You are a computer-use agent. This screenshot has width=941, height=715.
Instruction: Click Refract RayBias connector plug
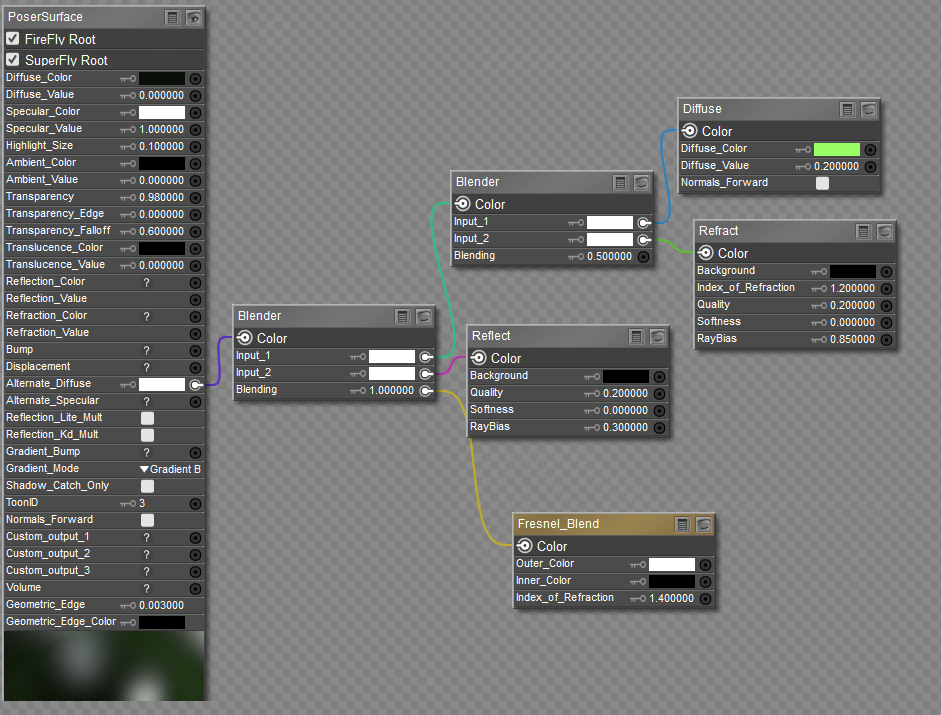886,340
